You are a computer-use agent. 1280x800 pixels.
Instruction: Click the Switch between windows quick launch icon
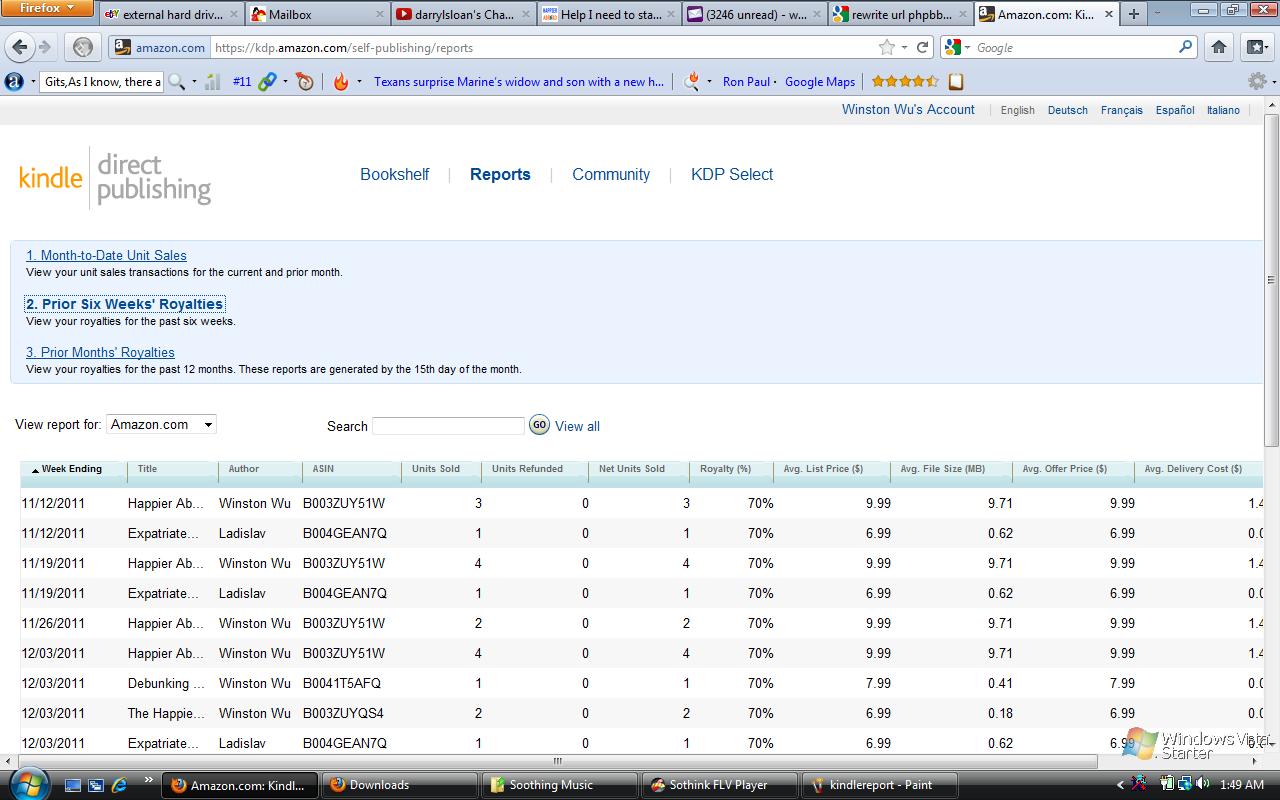click(96, 785)
